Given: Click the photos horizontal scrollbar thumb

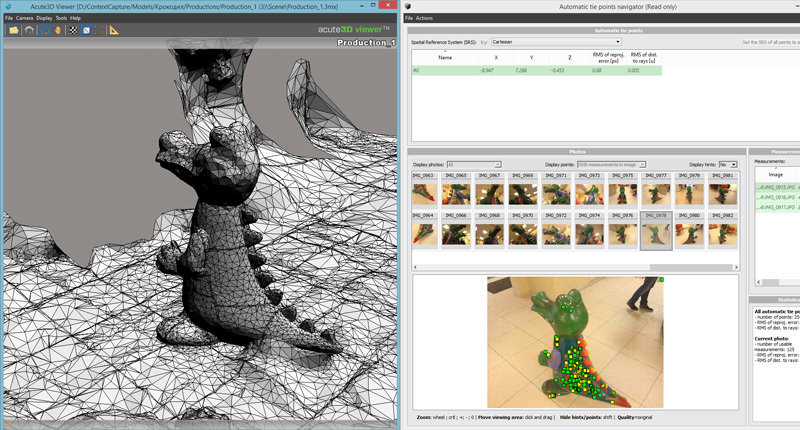Looking at the screenshot, I should pos(690,267).
